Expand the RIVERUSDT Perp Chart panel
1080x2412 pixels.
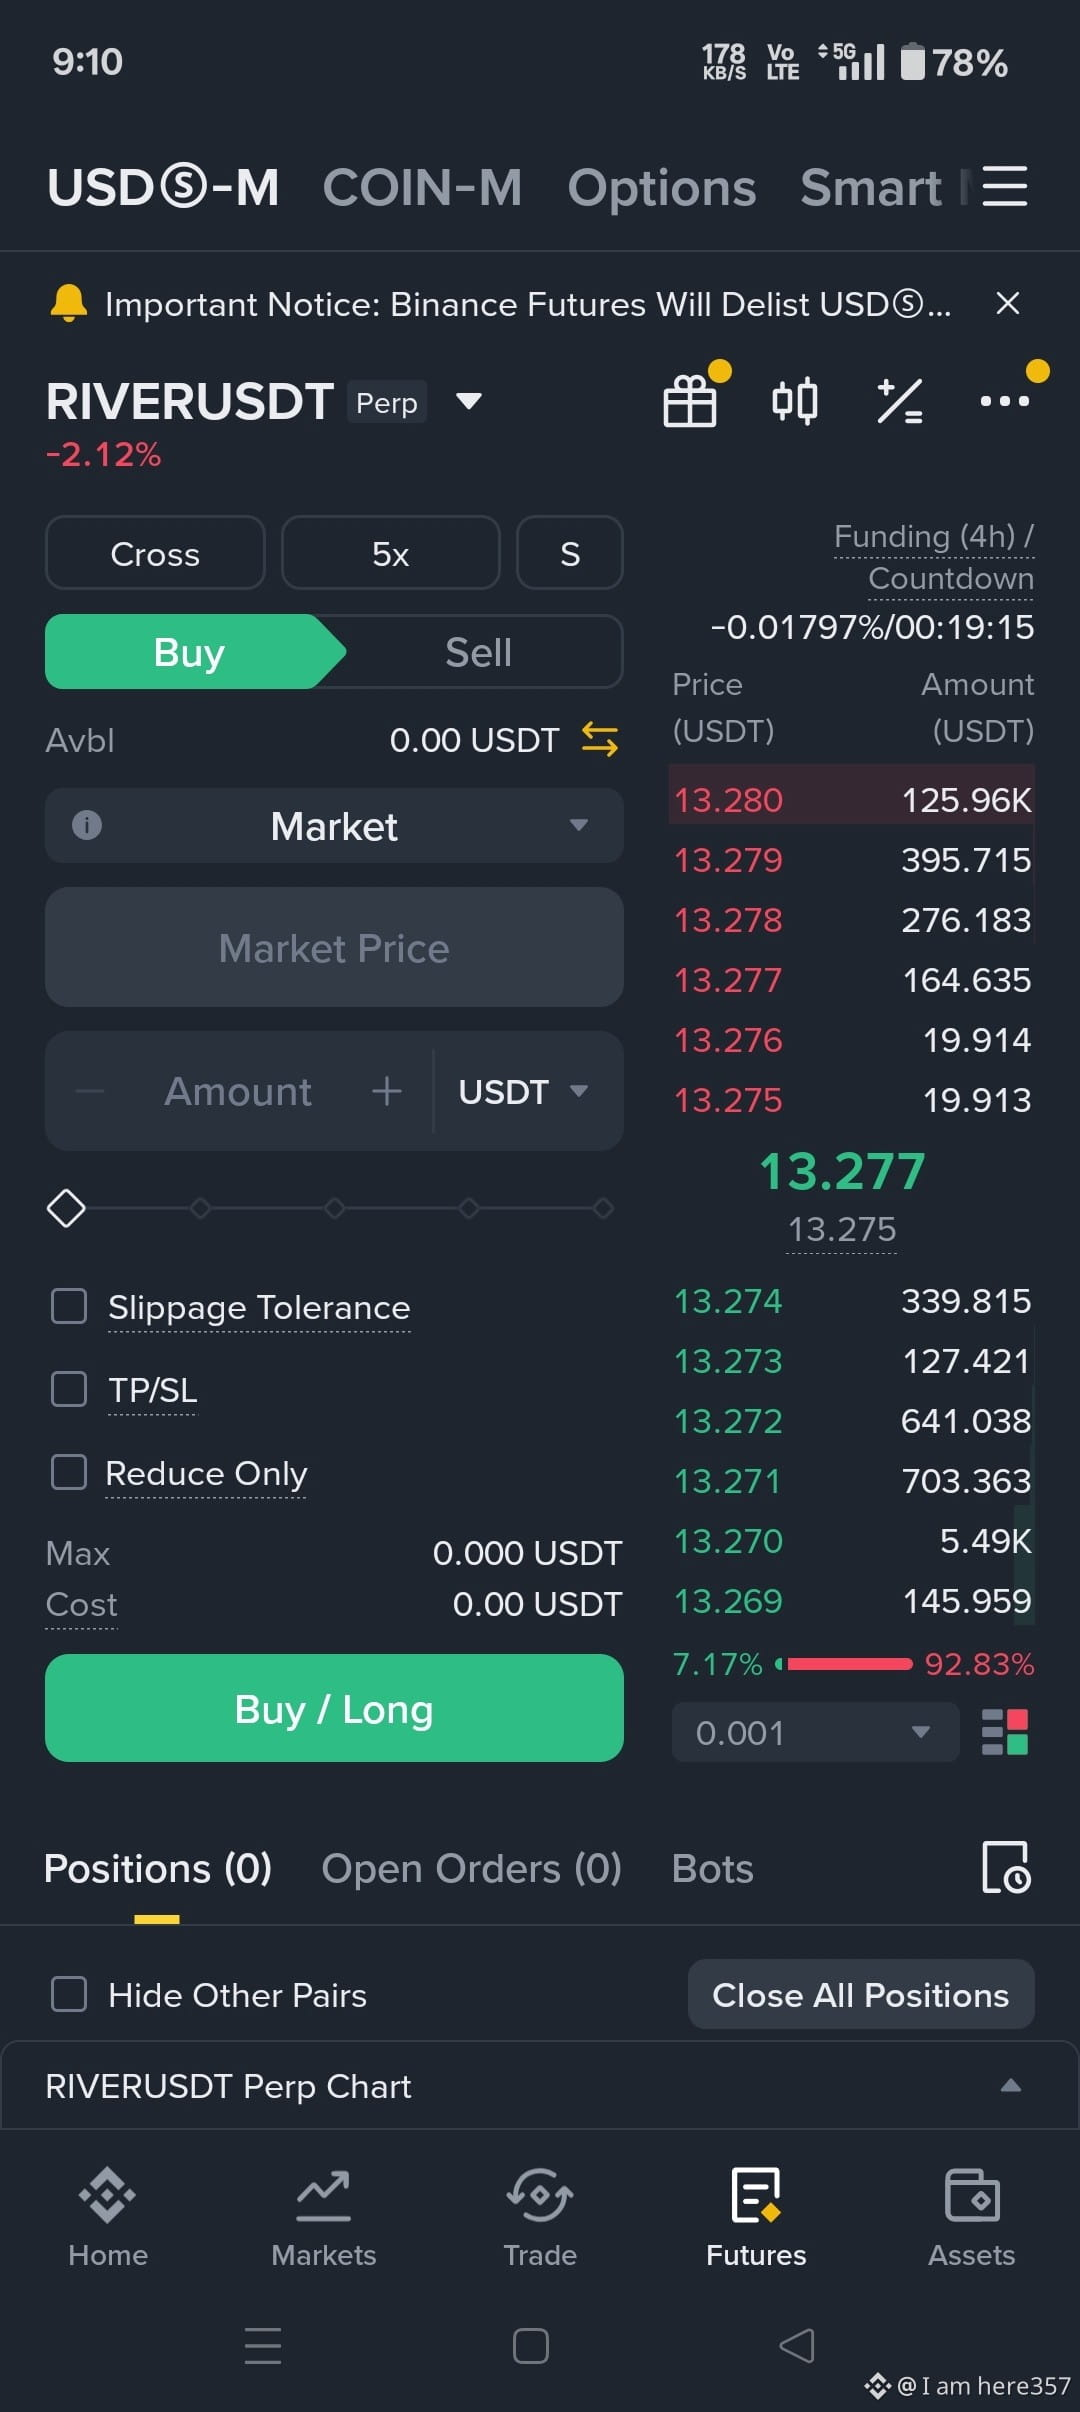point(540,2086)
